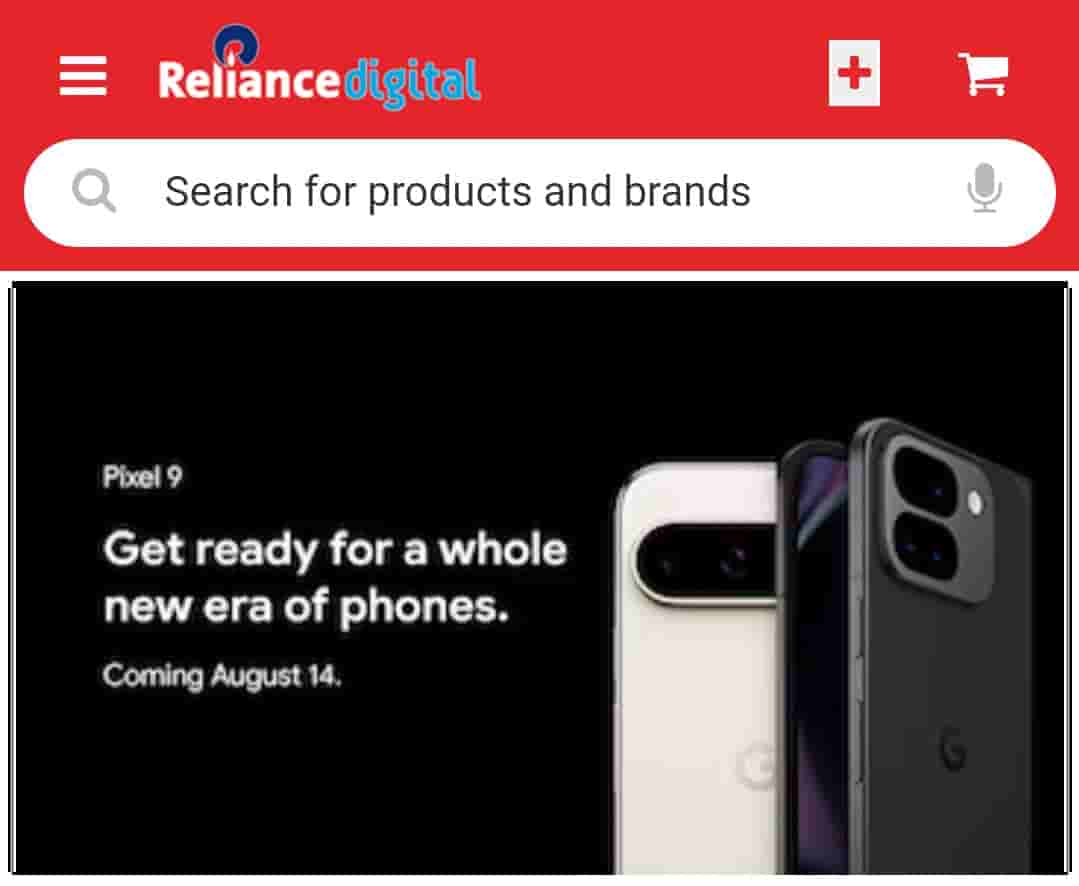Click the 'new era of phones.' line
Viewport: 1079px width, 886px height.
[x=306, y=607]
